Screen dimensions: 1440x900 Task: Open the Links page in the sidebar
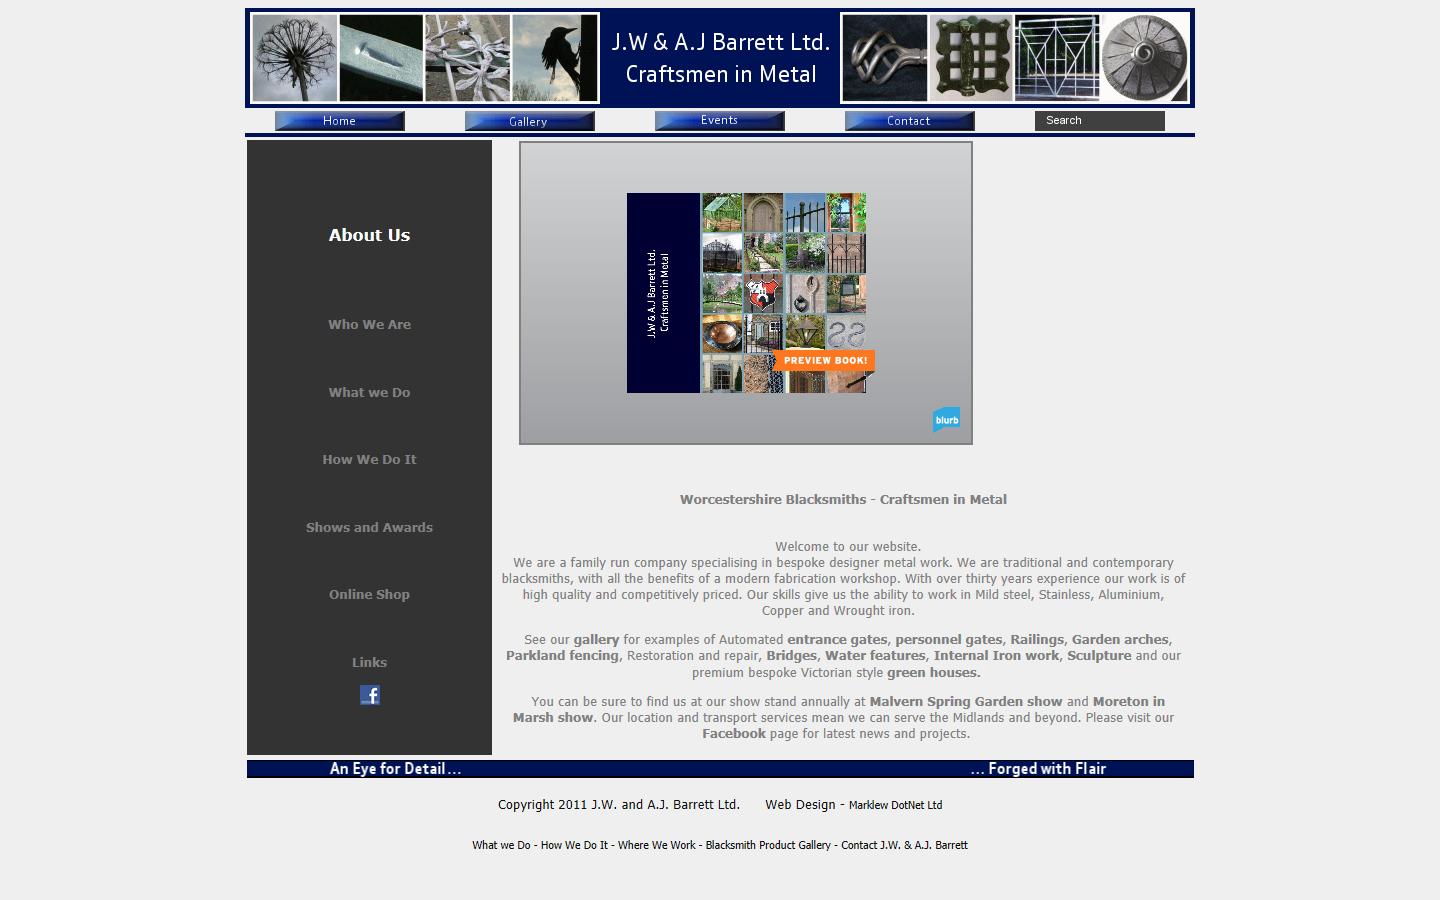369,661
